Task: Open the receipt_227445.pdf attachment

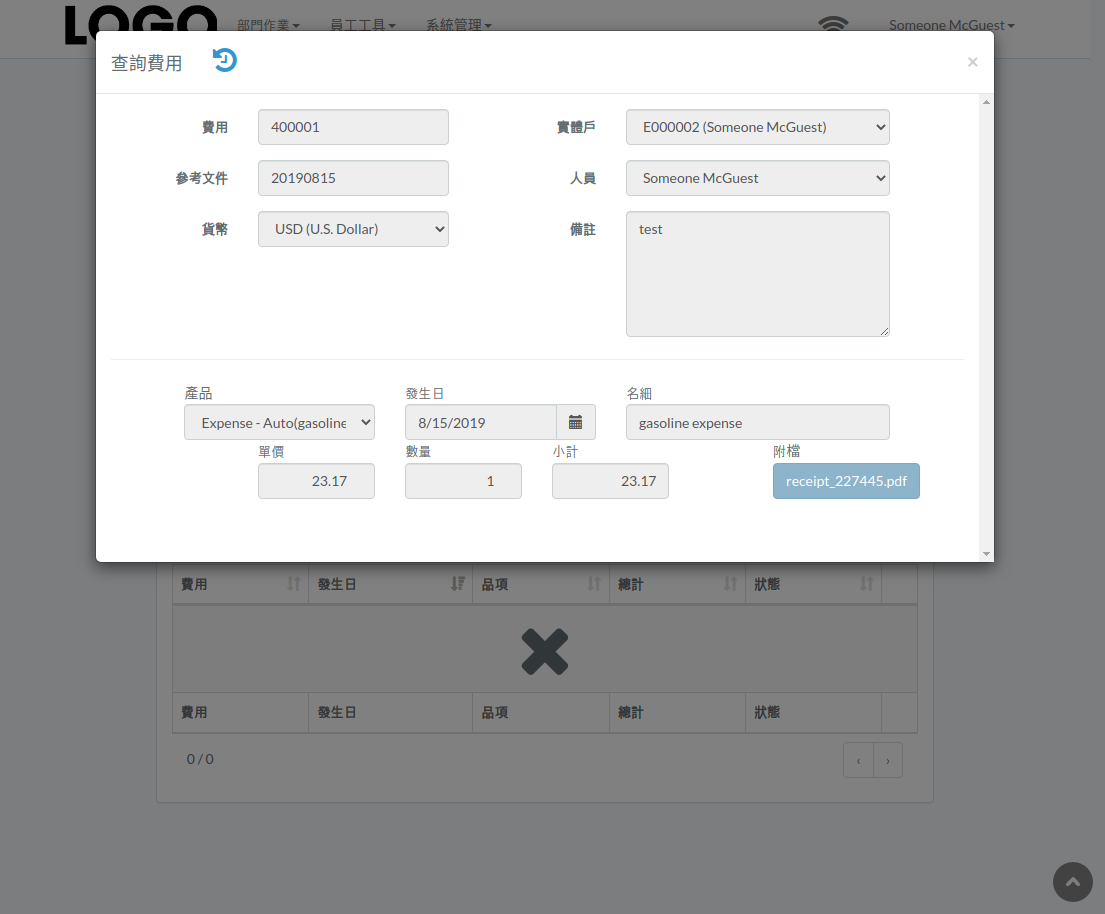Action: coord(846,481)
